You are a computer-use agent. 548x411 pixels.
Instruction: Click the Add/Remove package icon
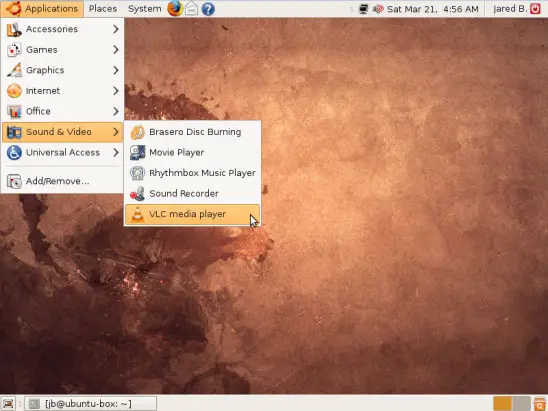14,181
